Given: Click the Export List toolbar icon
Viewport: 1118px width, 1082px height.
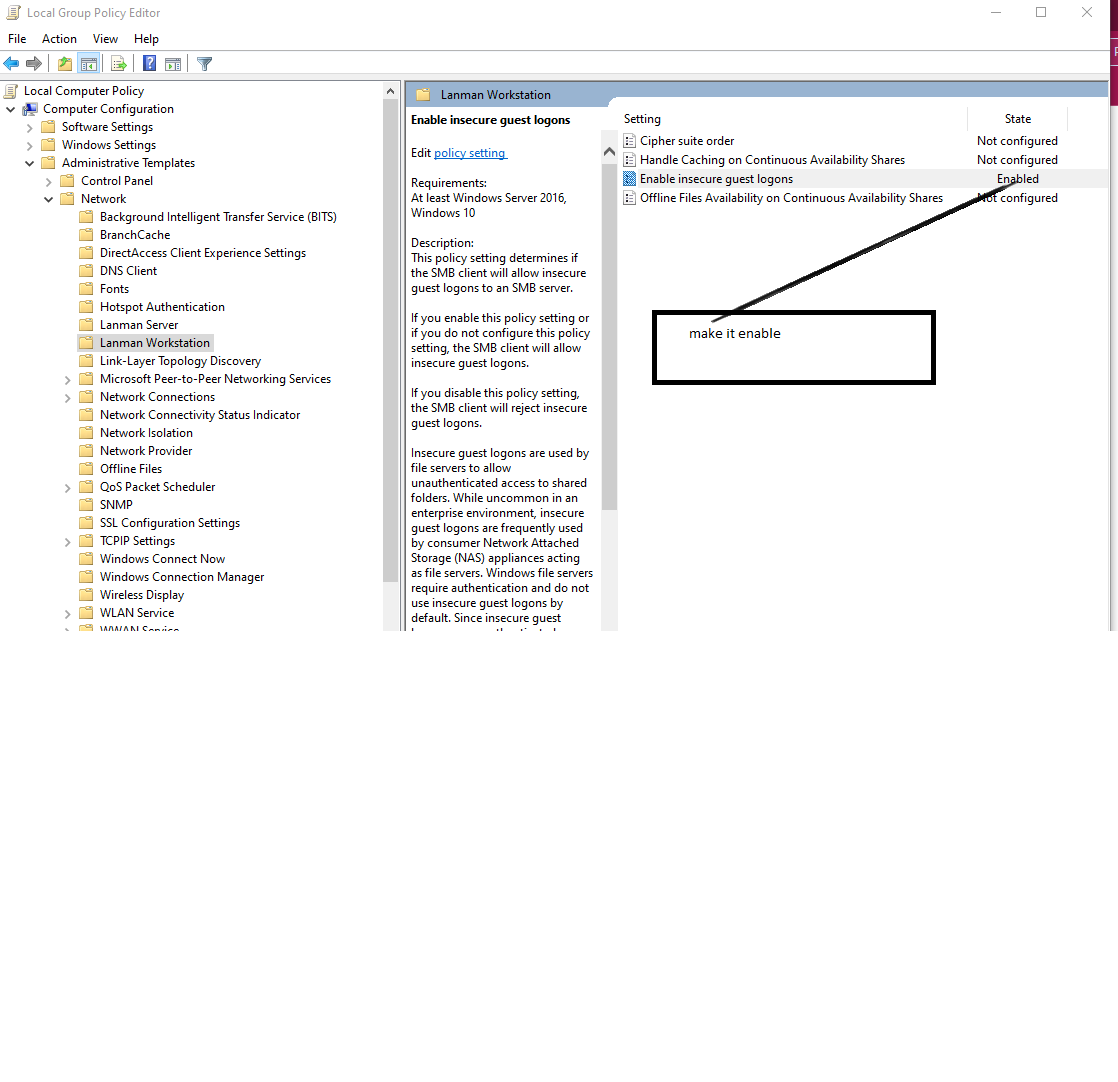Looking at the screenshot, I should click(x=119, y=64).
